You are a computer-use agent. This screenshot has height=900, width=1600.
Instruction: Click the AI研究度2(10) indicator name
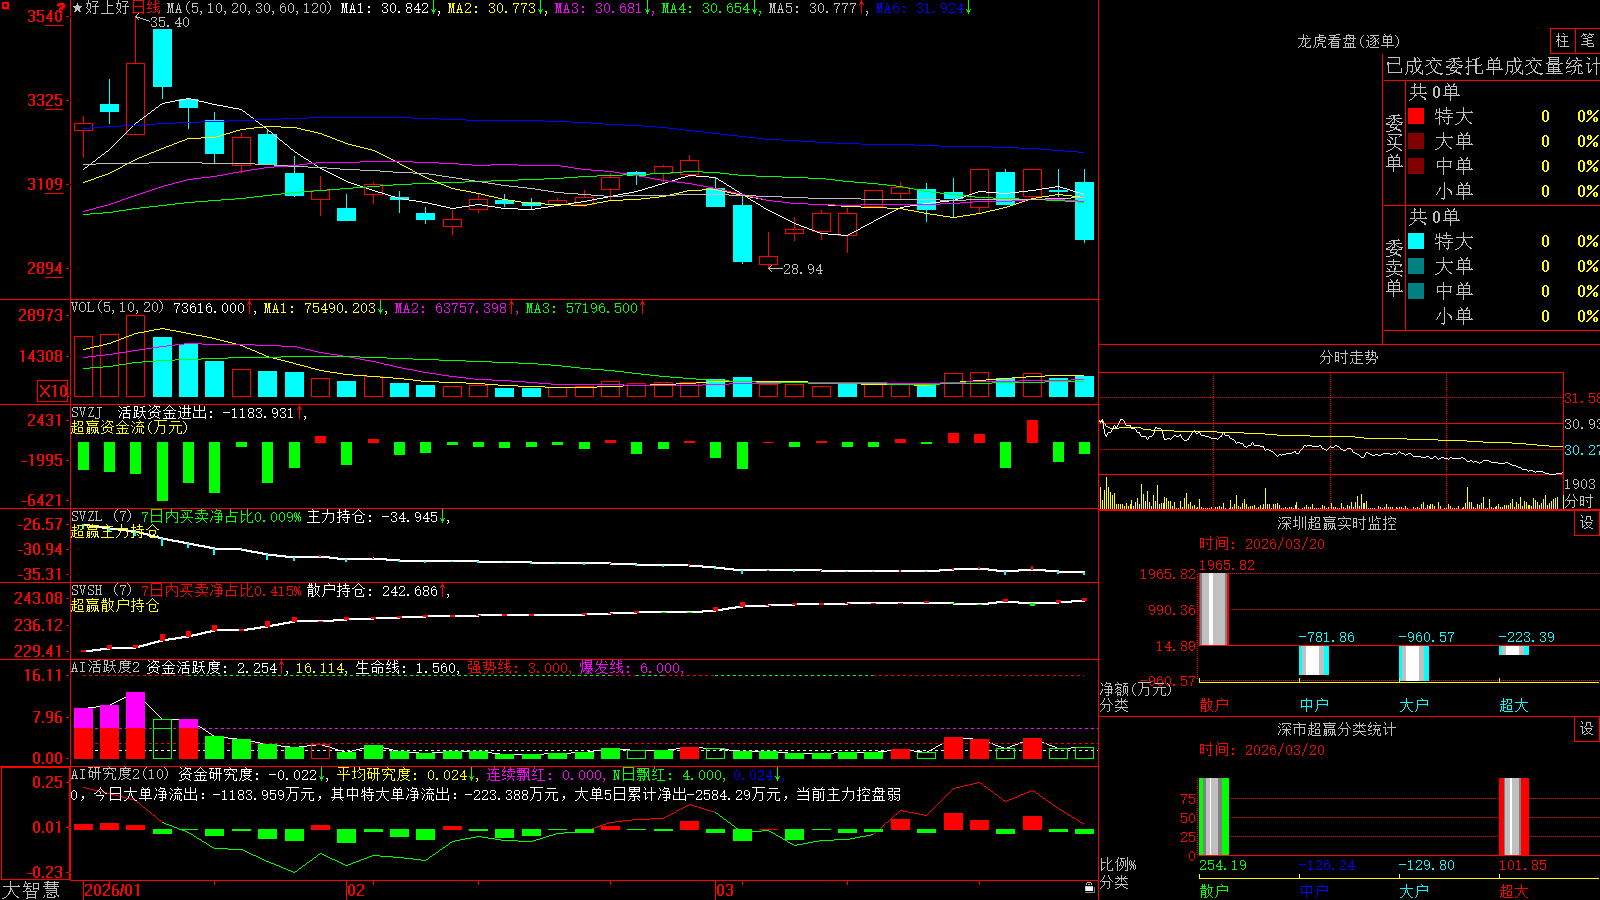pos(120,774)
